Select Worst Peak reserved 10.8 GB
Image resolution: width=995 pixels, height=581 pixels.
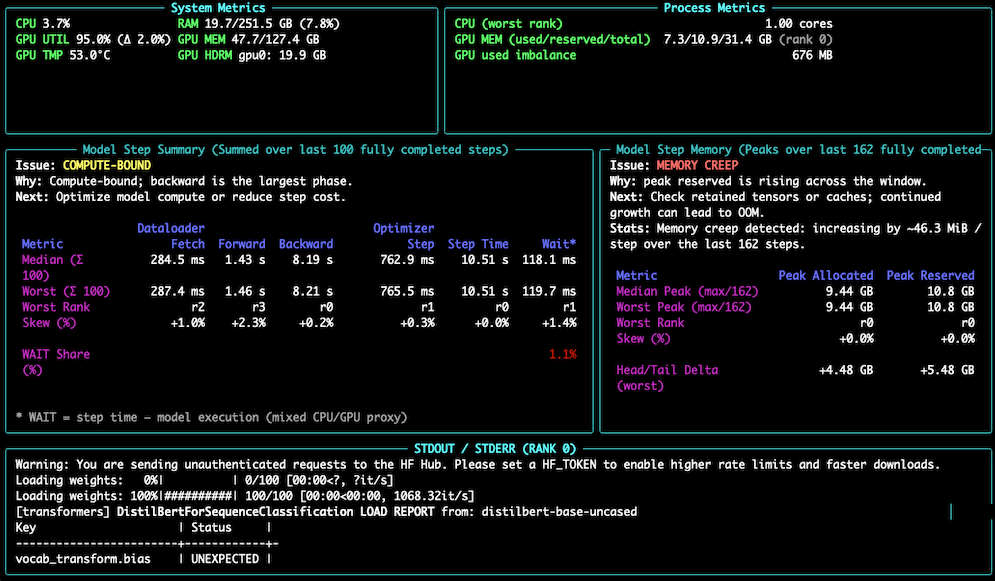pos(951,308)
